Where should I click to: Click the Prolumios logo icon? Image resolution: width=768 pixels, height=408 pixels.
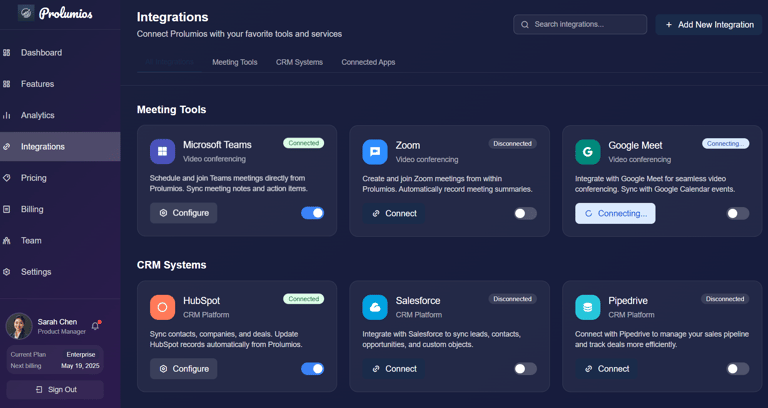[26, 13]
